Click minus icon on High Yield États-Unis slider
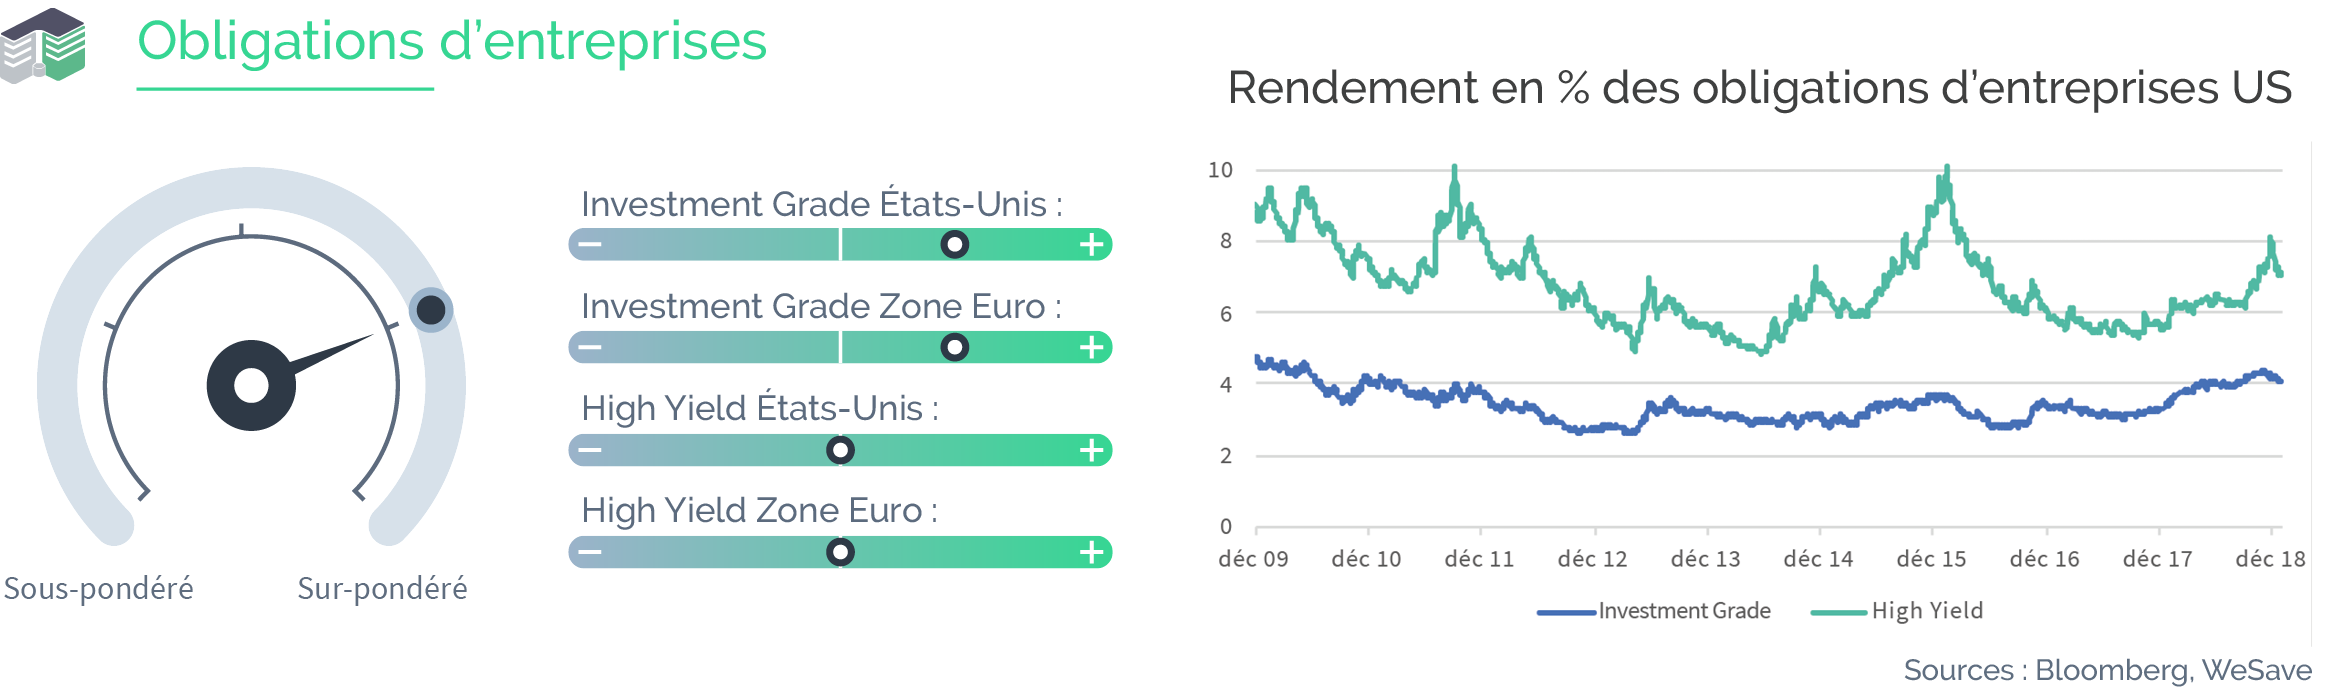This screenshot has height=694, width=2336. [x=590, y=450]
